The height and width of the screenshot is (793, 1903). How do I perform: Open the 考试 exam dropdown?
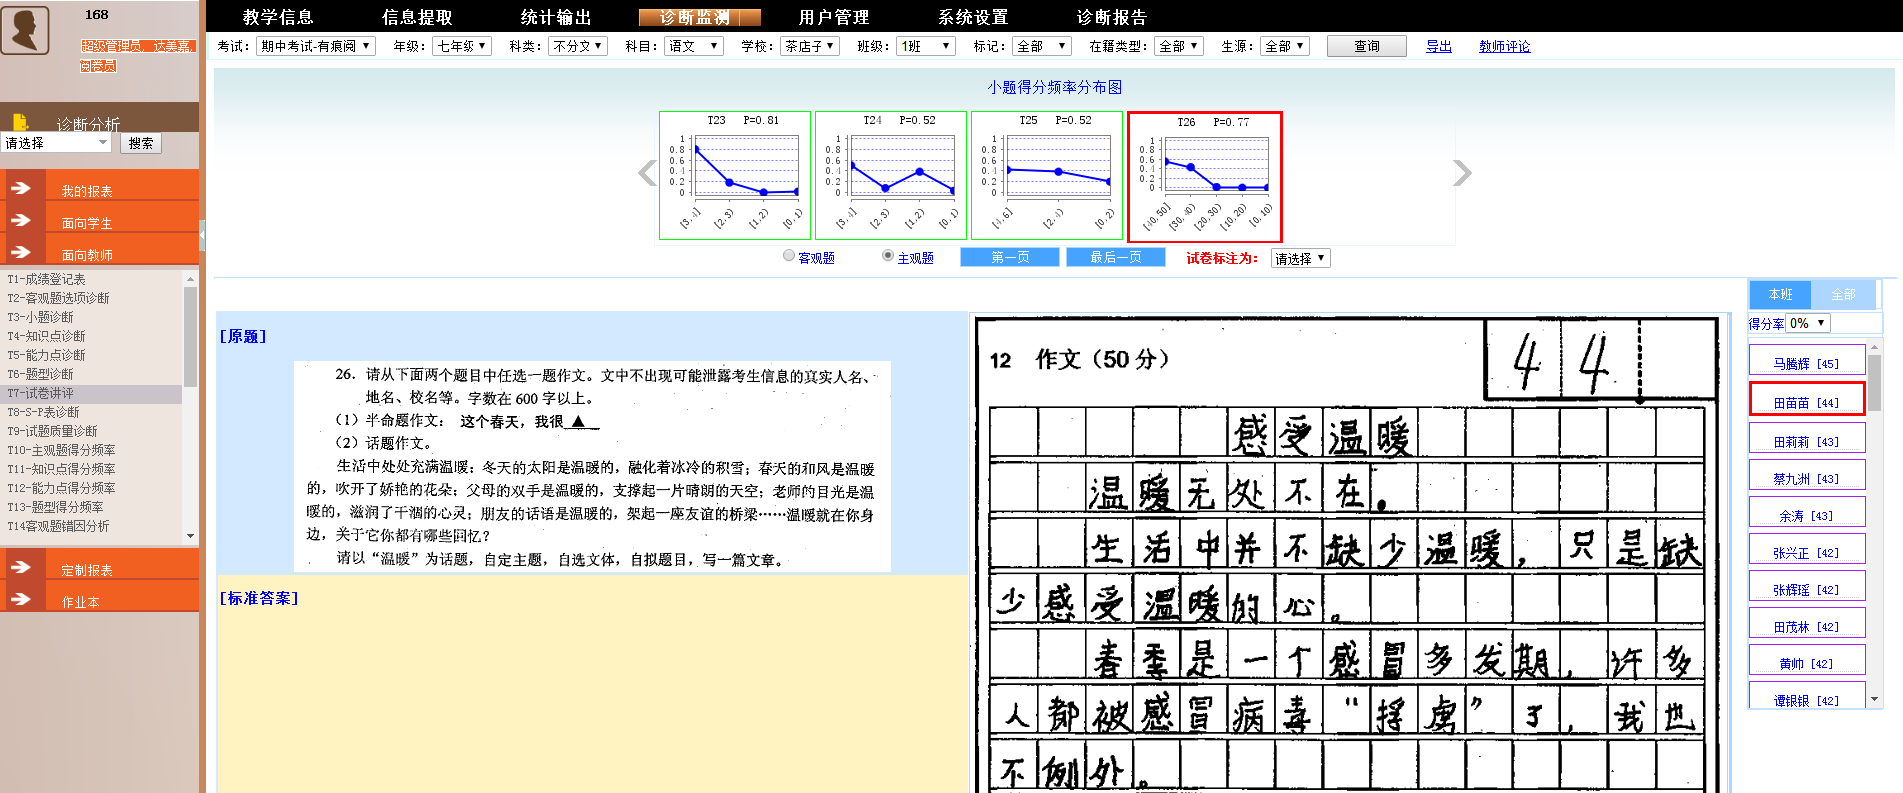tap(315, 46)
